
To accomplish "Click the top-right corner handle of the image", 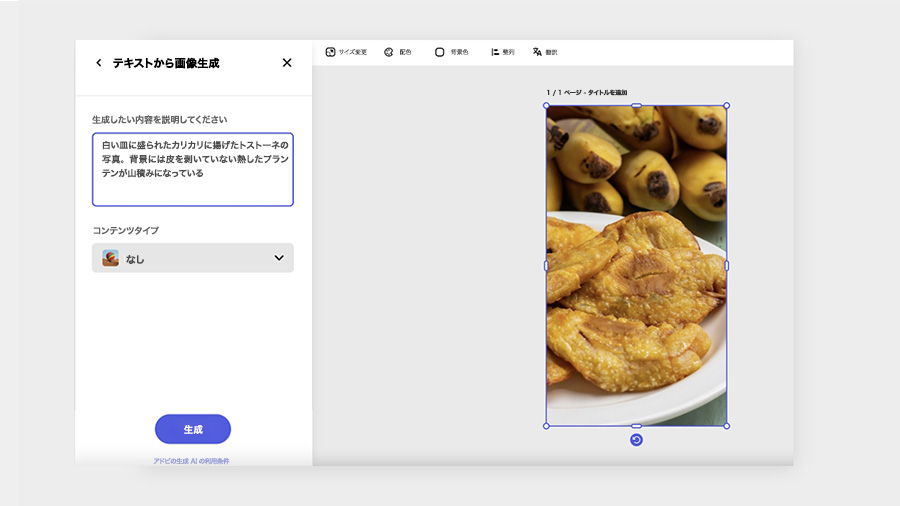I will tap(727, 106).
